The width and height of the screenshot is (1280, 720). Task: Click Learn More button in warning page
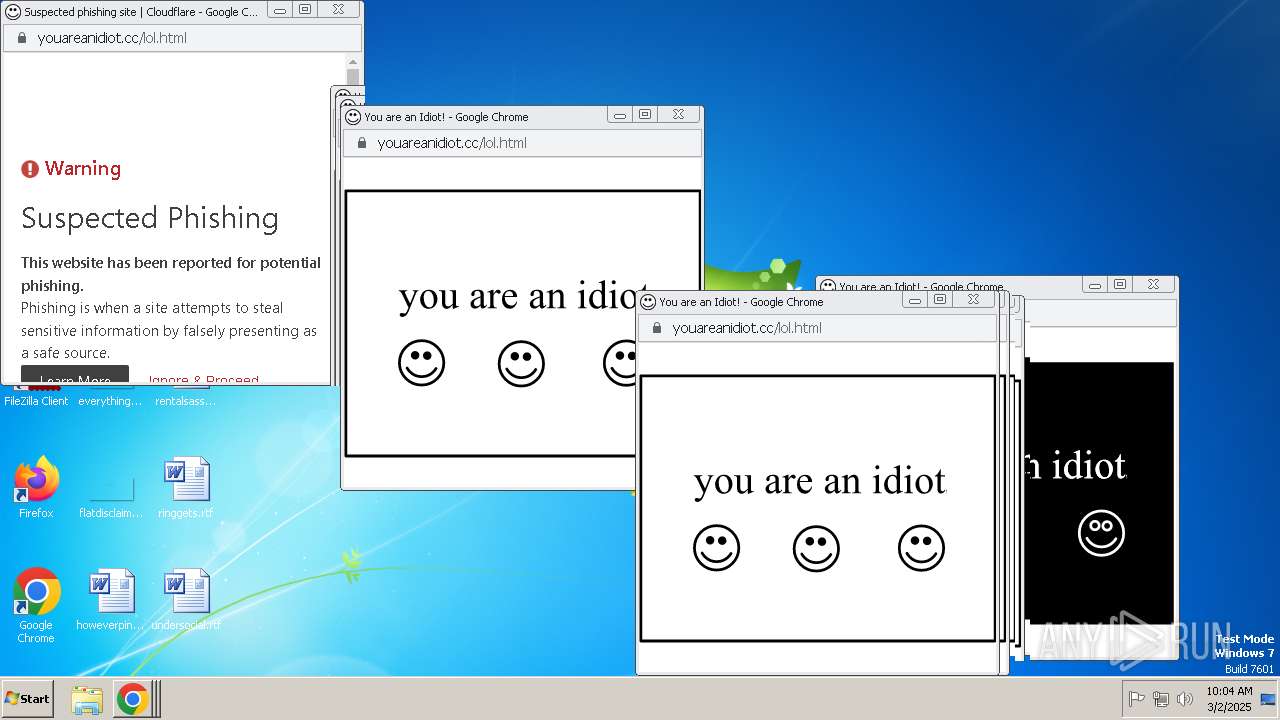point(75,376)
